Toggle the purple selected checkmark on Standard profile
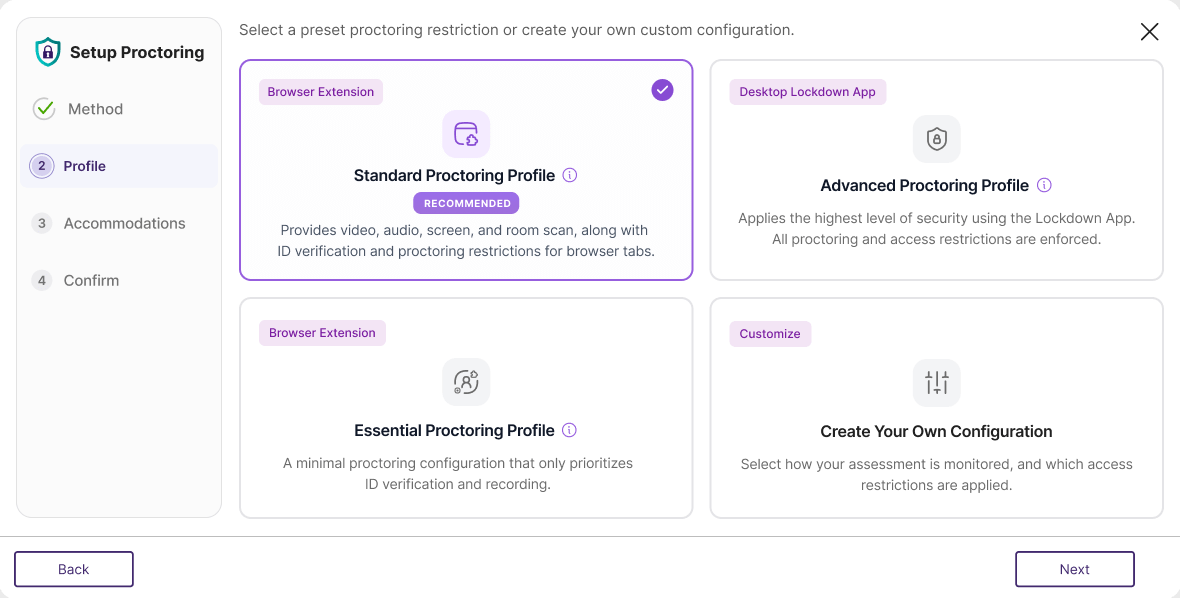 662,90
